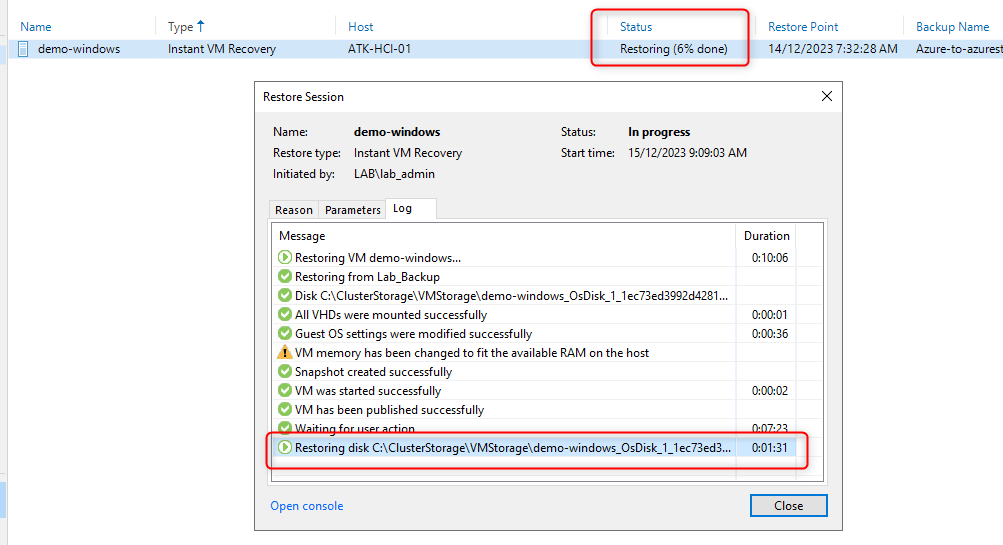This screenshot has width=1003, height=545.
Task: Open console link at dialog bottom
Action: 306,506
